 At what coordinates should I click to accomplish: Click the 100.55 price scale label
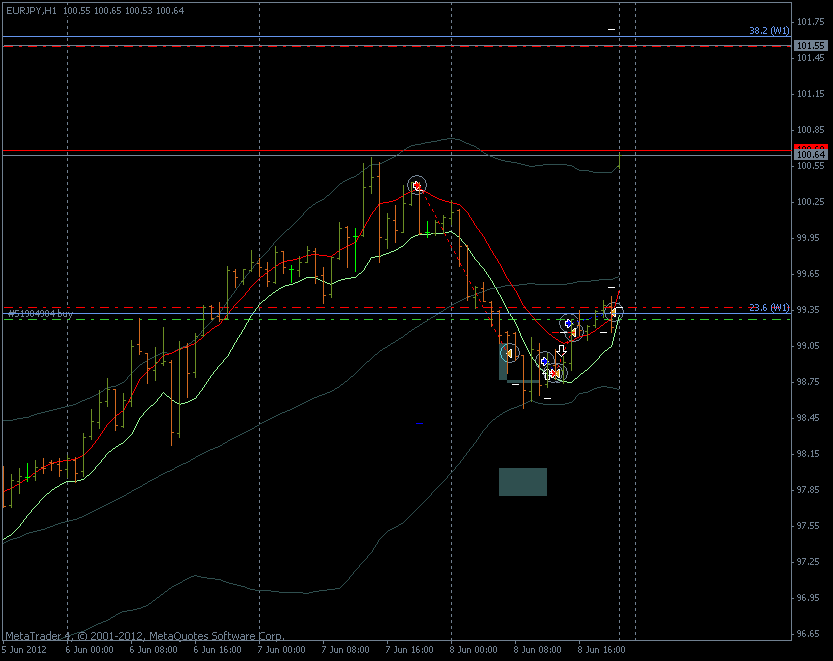[811, 166]
